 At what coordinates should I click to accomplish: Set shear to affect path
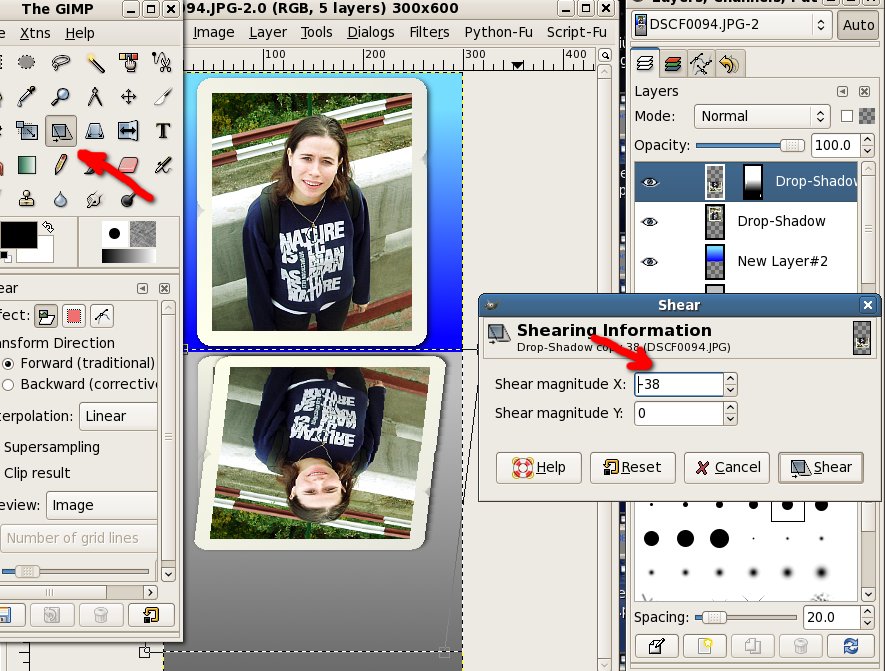102,316
